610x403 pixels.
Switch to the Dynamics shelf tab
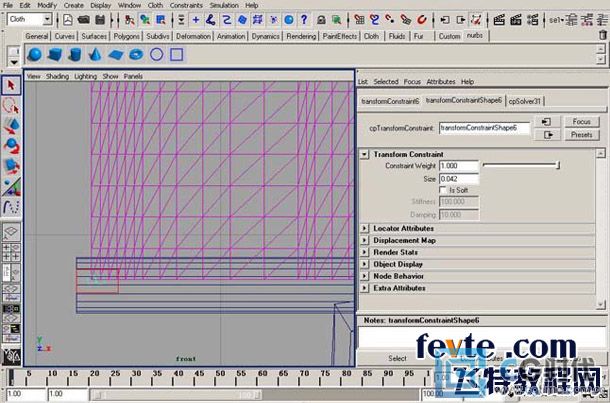[265, 36]
